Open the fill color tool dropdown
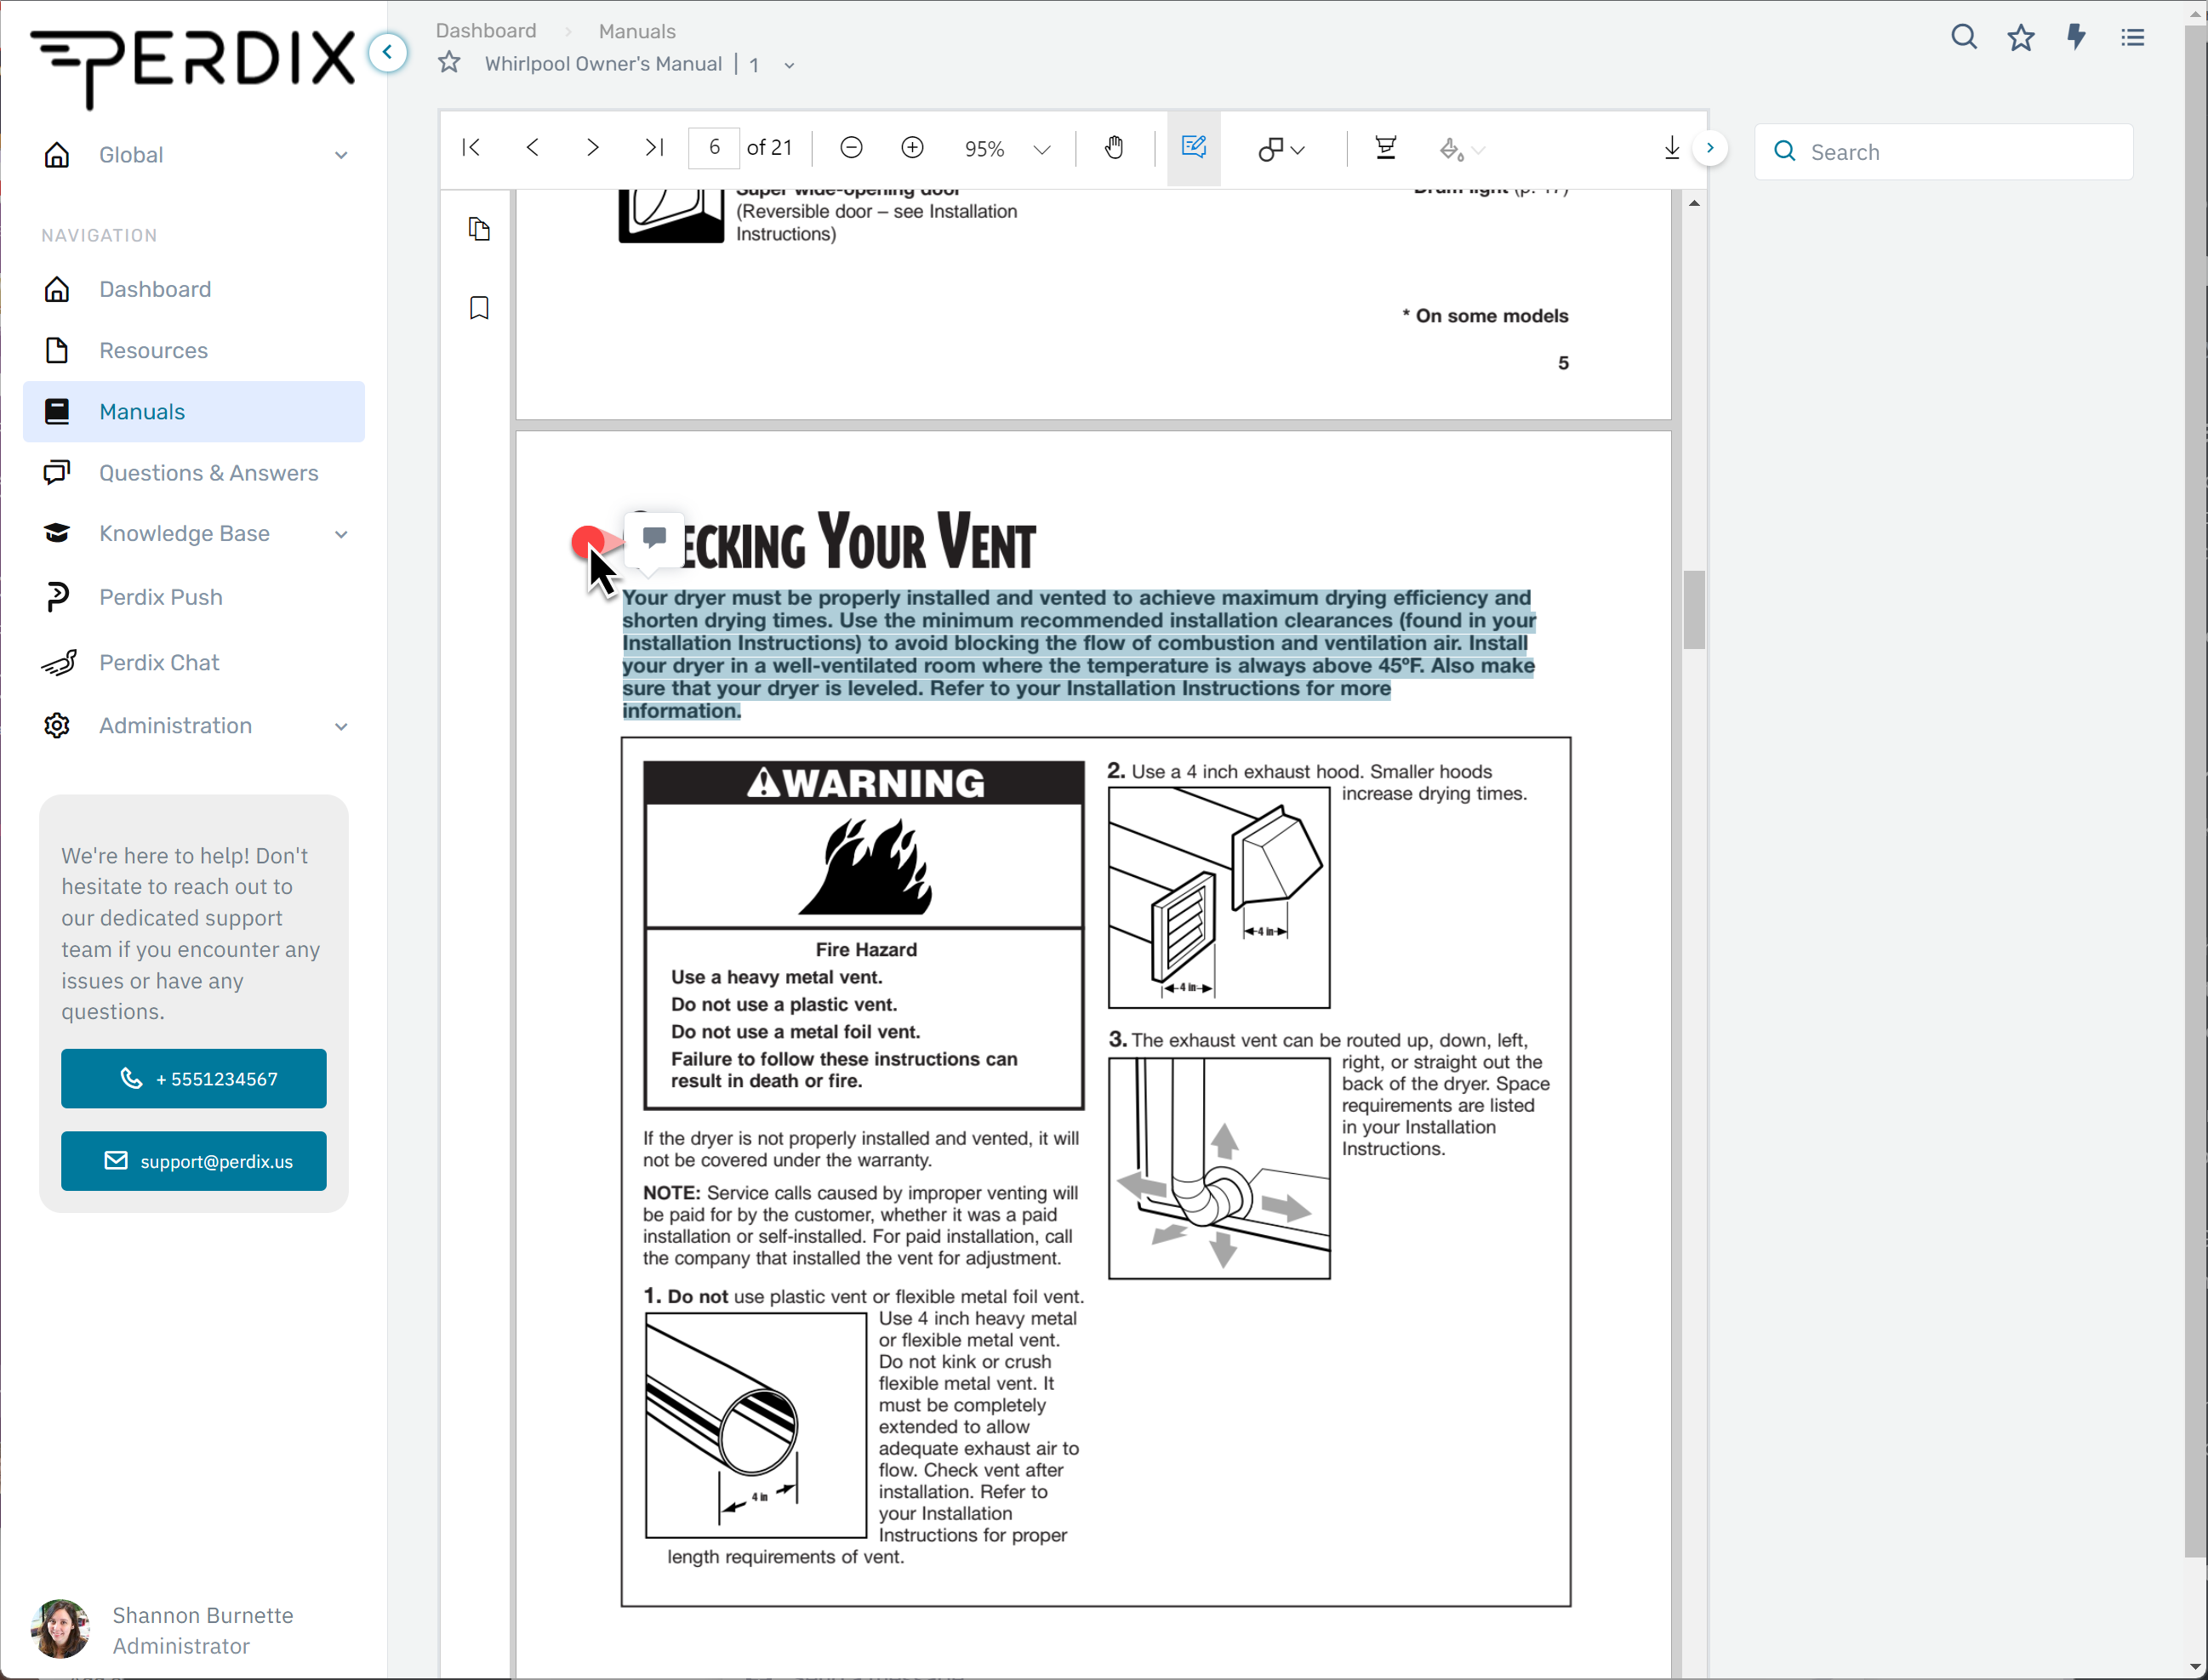 click(x=1461, y=149)
